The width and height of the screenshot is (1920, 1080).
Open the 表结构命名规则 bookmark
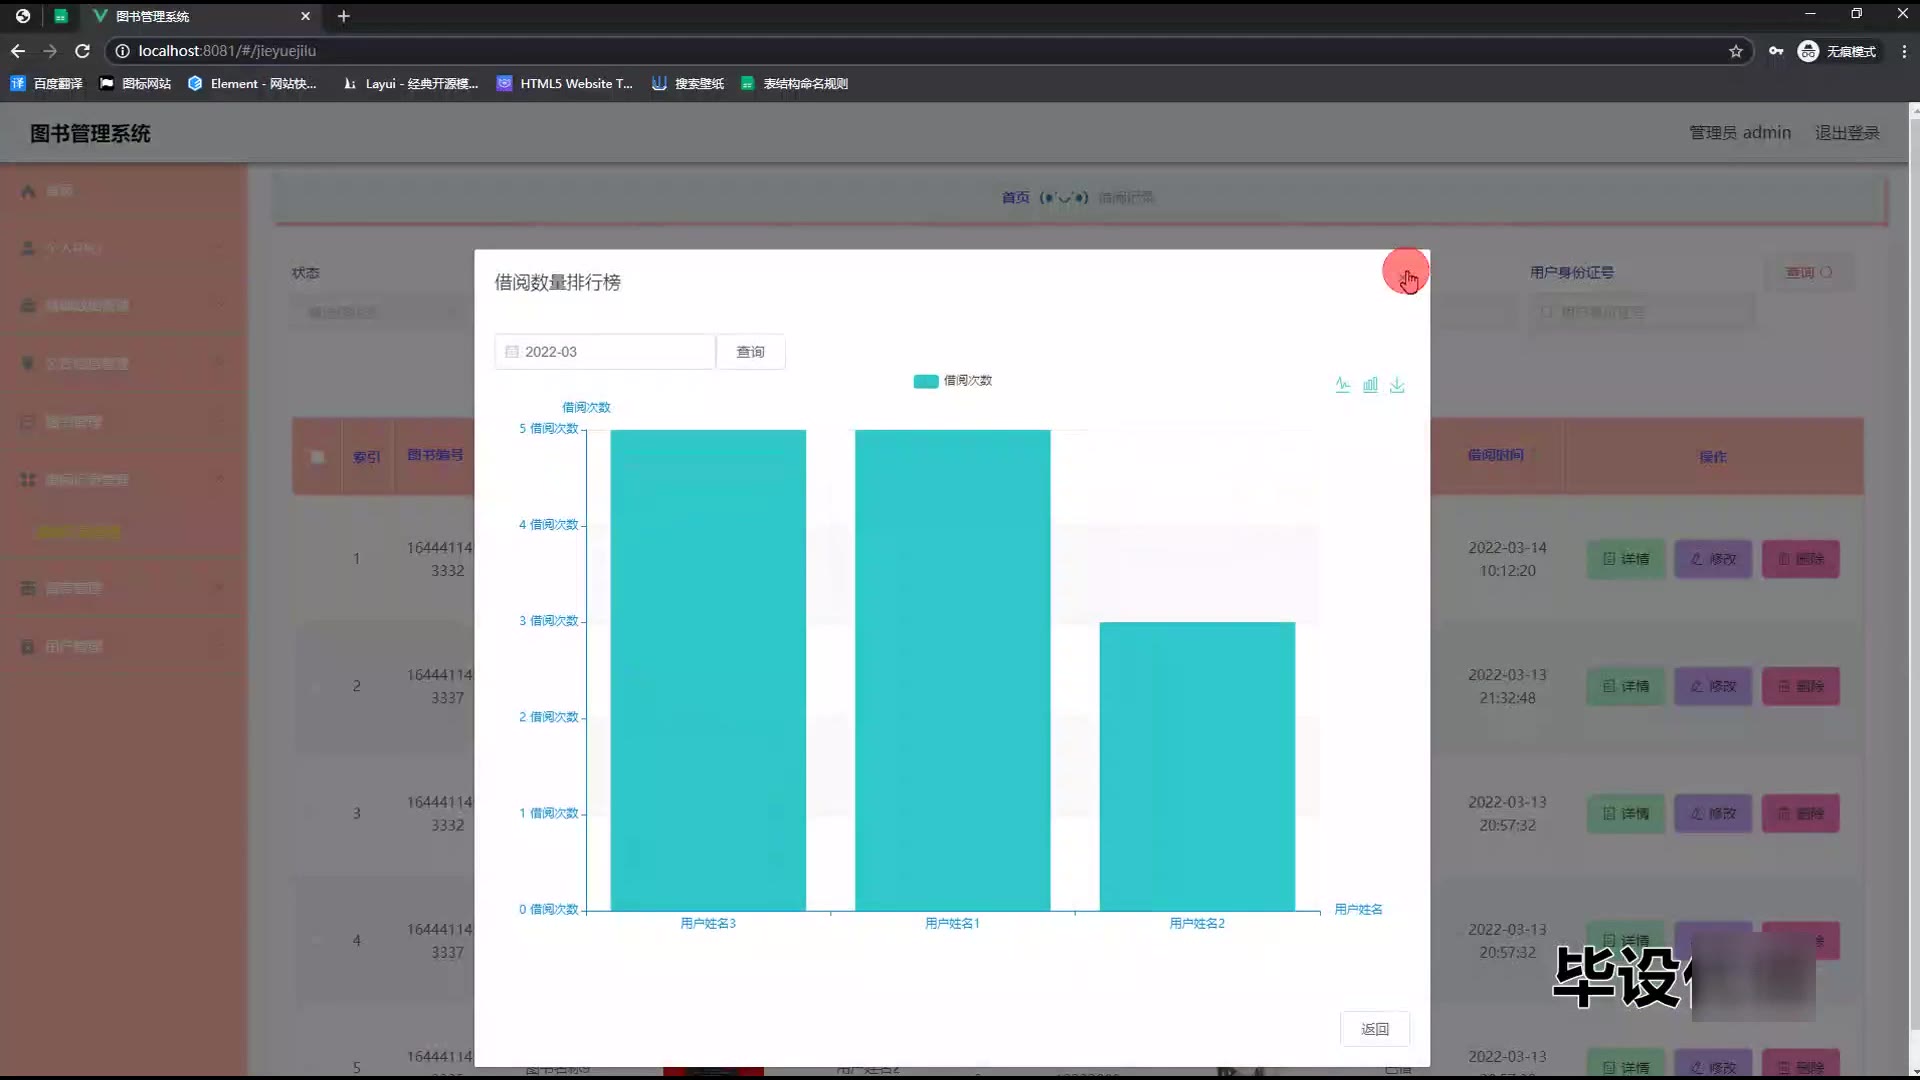click(x=794, y=84)
